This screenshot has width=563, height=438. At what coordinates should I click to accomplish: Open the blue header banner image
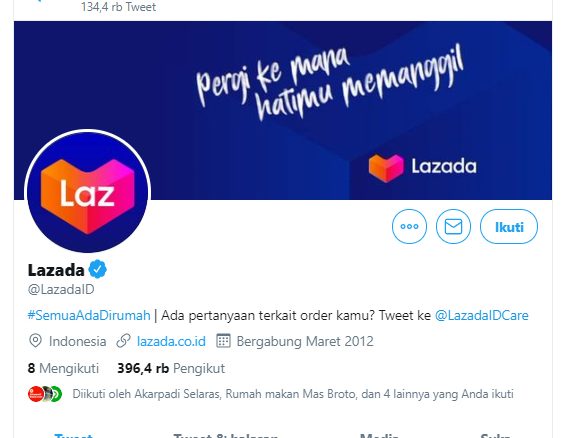pos(283,110)
